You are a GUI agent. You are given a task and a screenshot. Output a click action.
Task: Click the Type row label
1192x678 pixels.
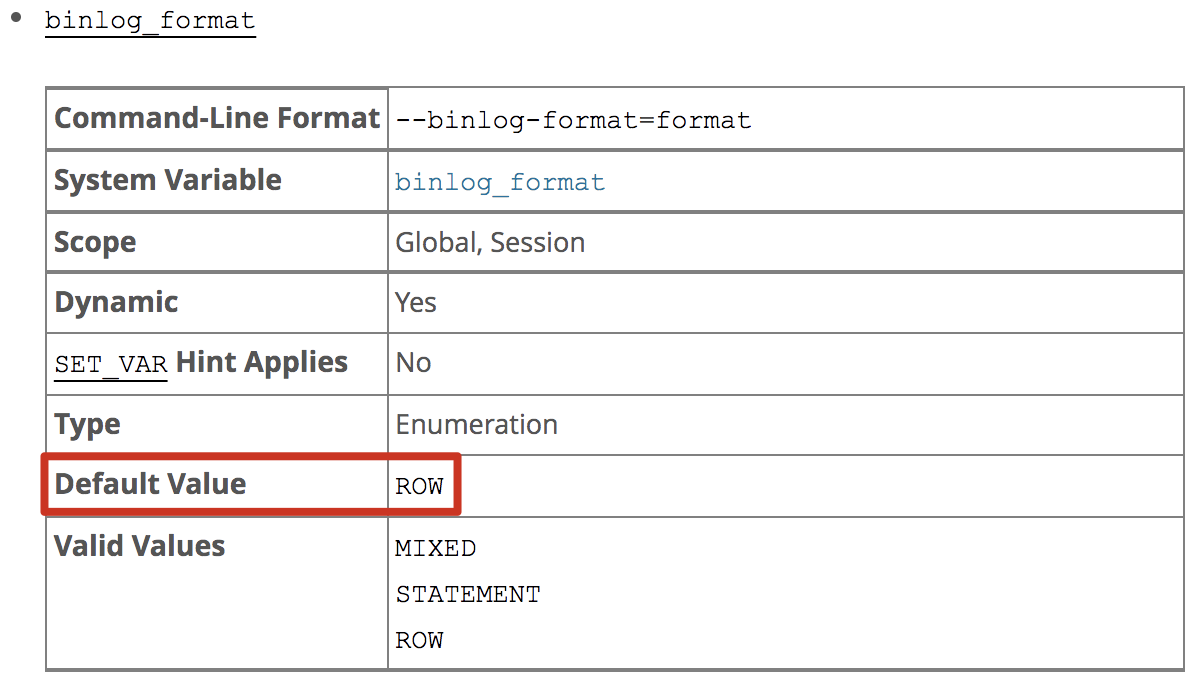pyautogui.click(x=87, y=425)
